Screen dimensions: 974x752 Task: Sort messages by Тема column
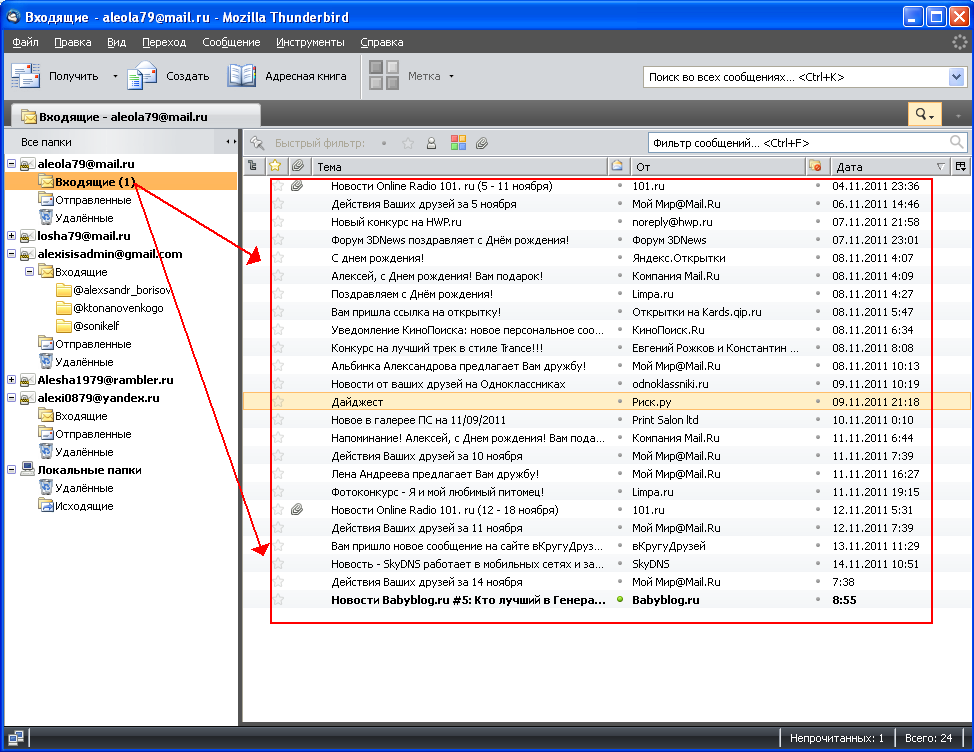click(460, 166)
